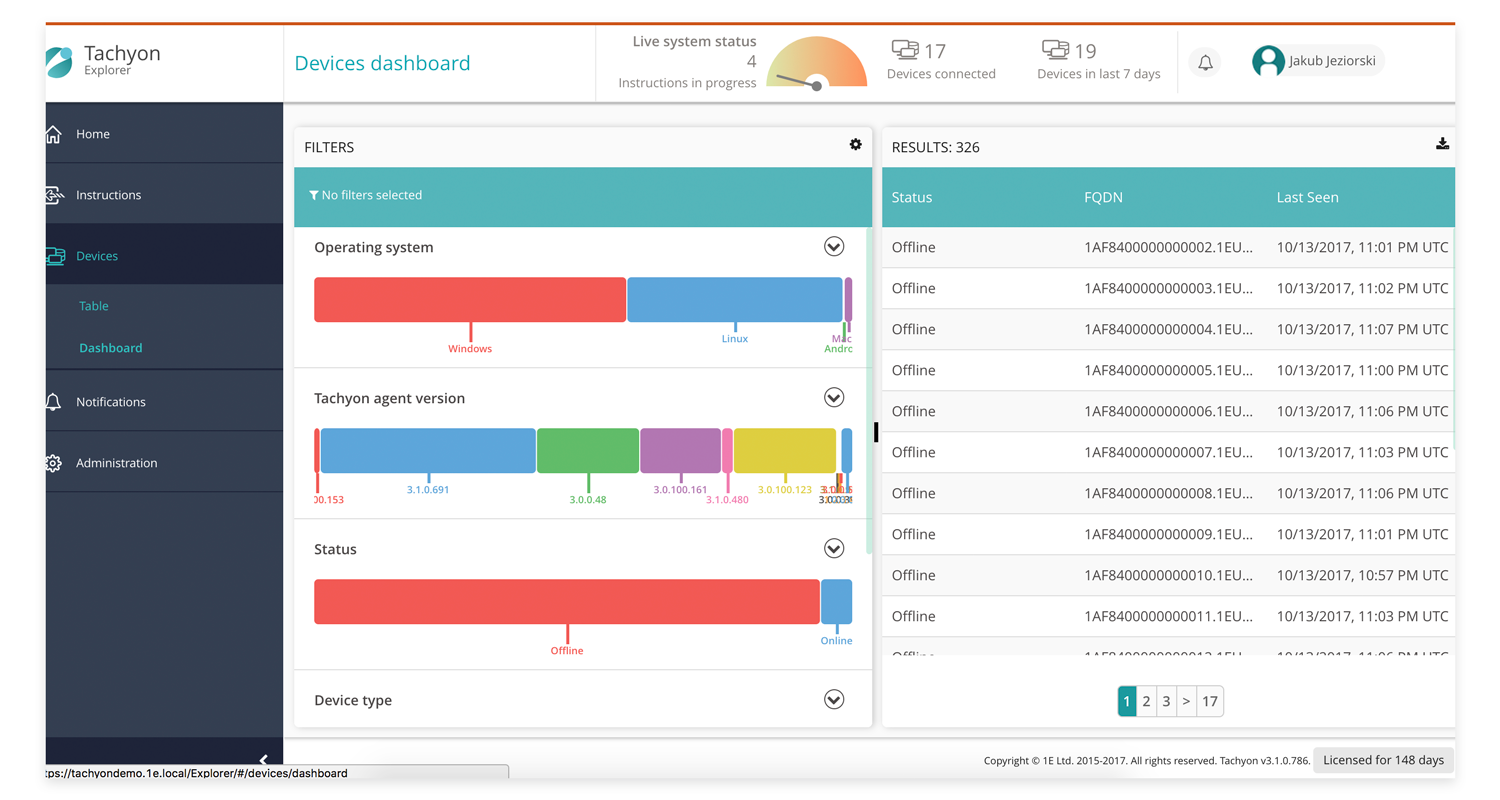Filter by Linux blue bar segment
This screenshot has height=800, width=1500.
[735, 300]
